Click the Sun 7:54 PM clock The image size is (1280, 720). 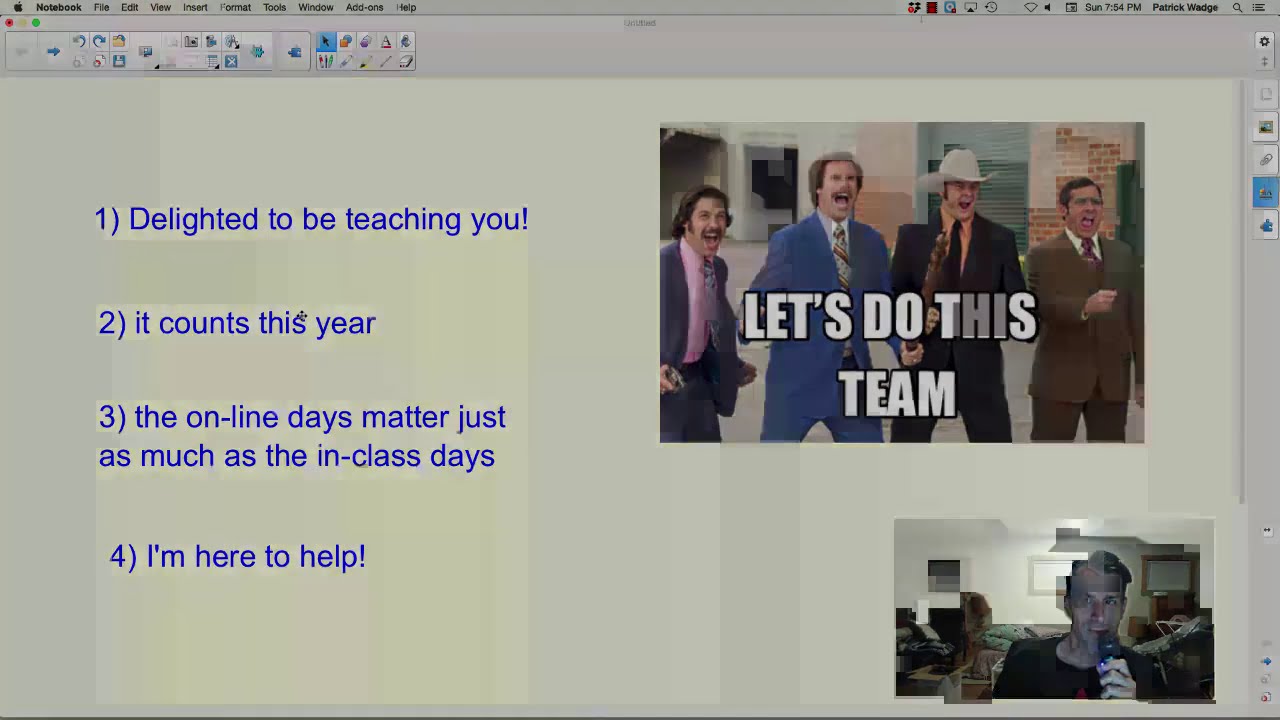[1112, 7]
